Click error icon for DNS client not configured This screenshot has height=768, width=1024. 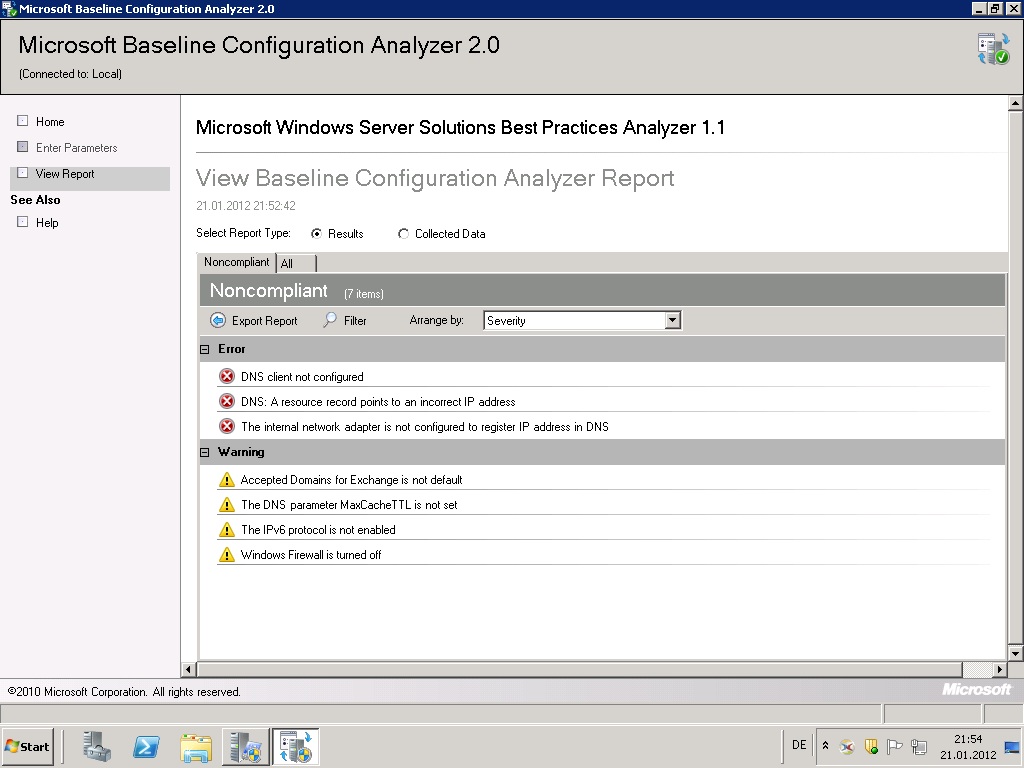[227, 377]
